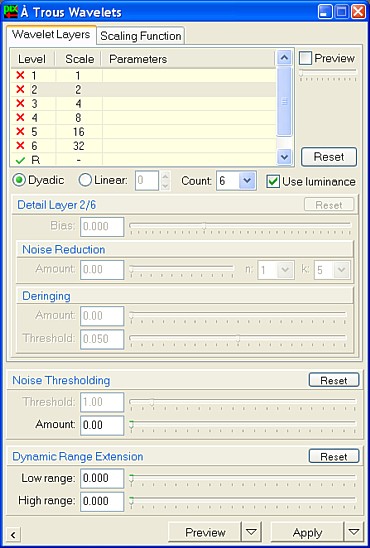370x548 pixels.
Task: Select the Linear radio button
Action: click(85, 180)
